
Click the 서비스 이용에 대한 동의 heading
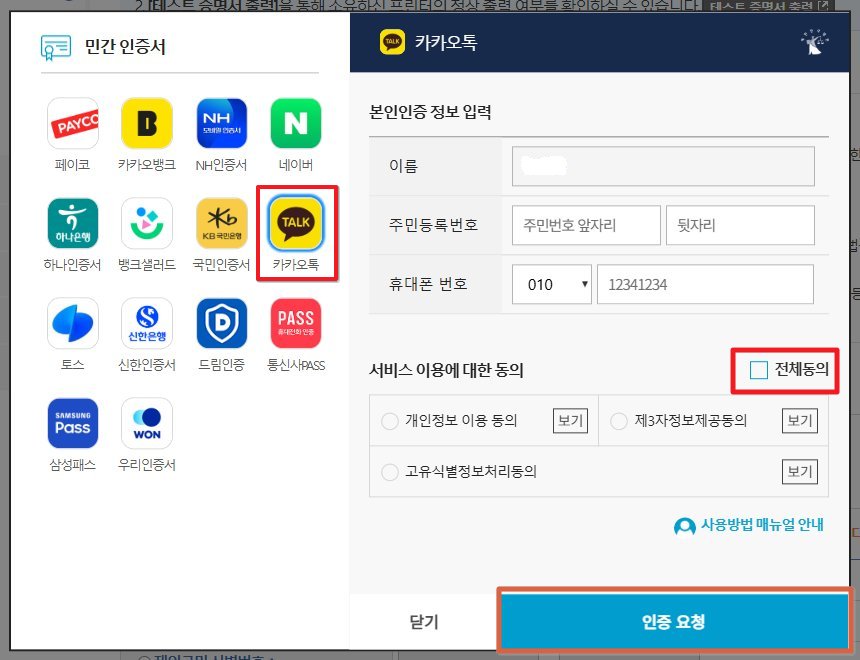point(446,370)
